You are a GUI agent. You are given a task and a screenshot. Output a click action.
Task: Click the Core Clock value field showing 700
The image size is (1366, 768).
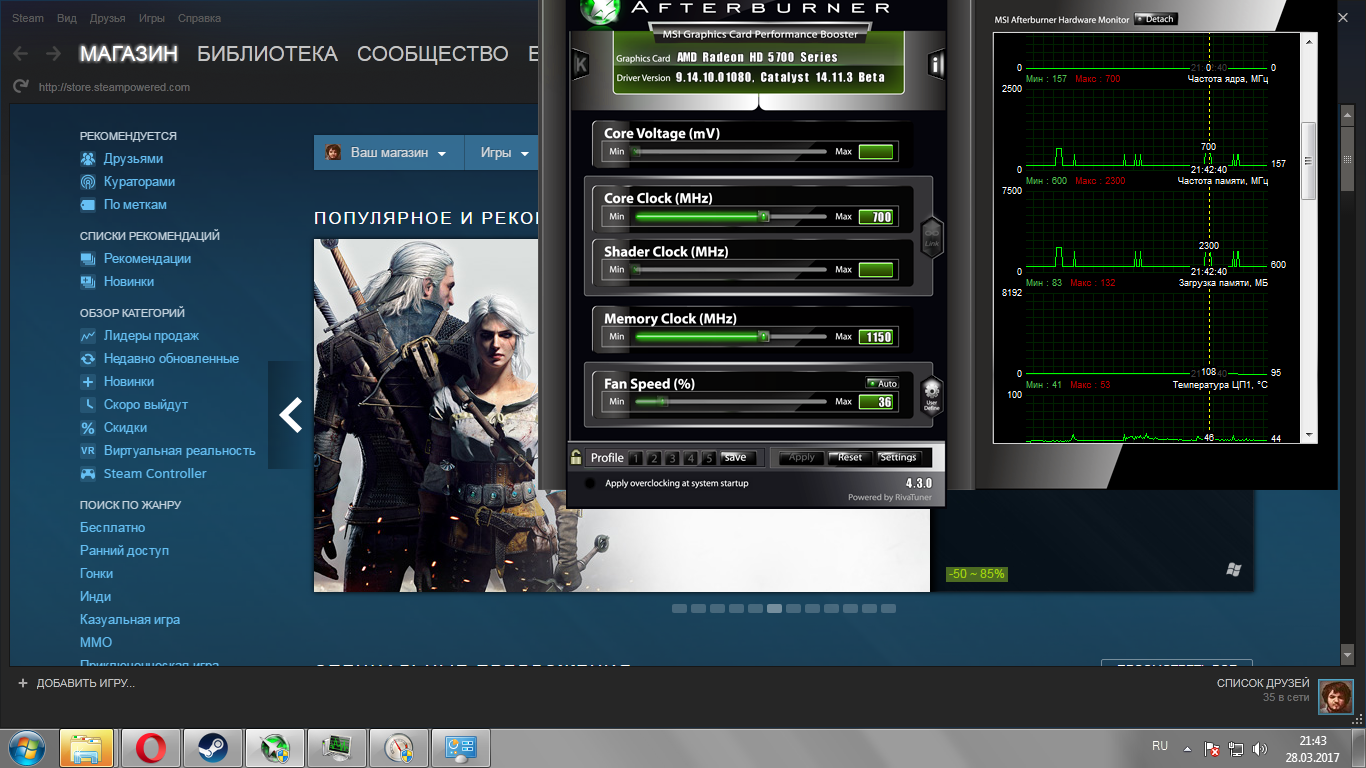coord(876,217)
